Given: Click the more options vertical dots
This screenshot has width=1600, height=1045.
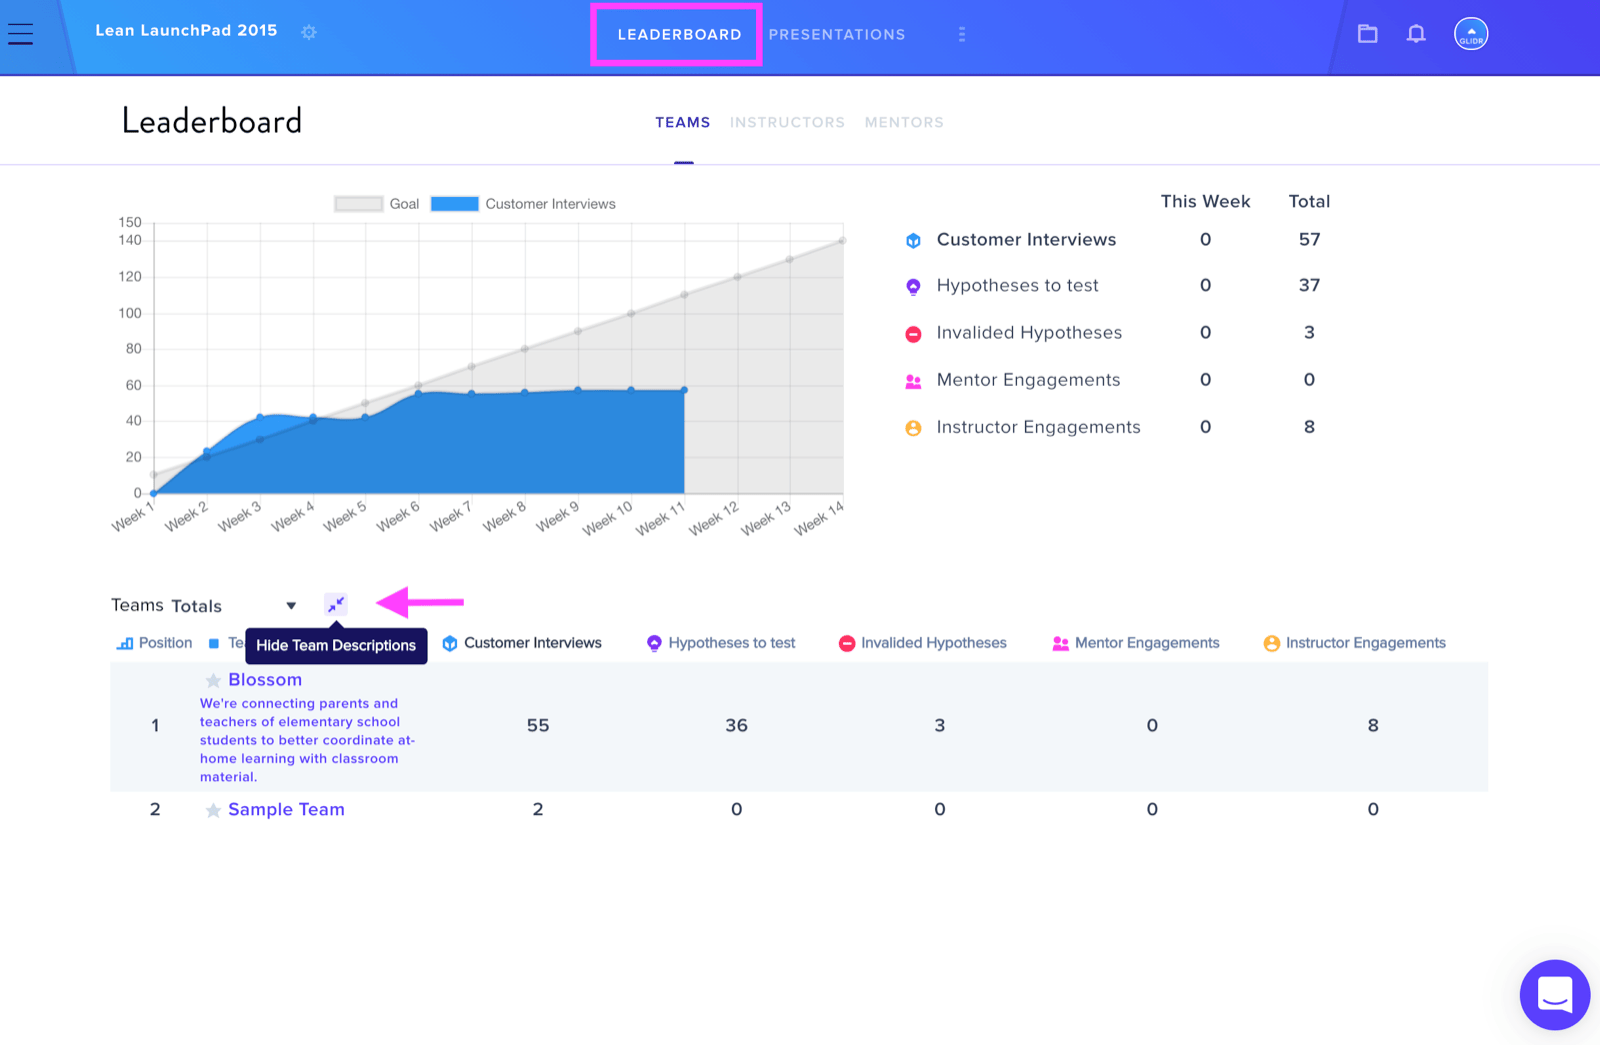Looking at the screenshot, I should pyautogui.click(x=962, y=34).
